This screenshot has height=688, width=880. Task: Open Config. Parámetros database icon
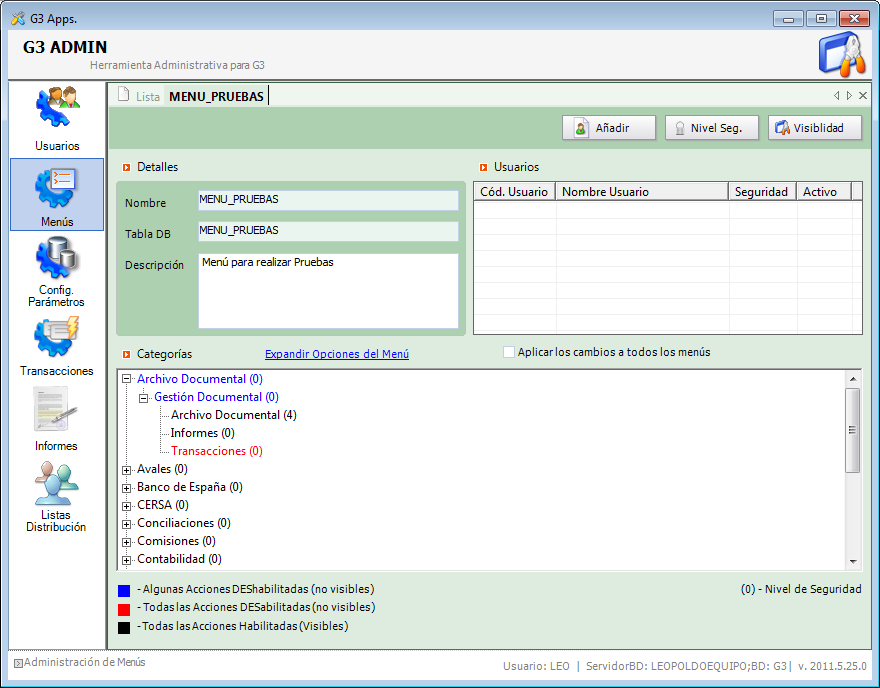coord(57,260)
